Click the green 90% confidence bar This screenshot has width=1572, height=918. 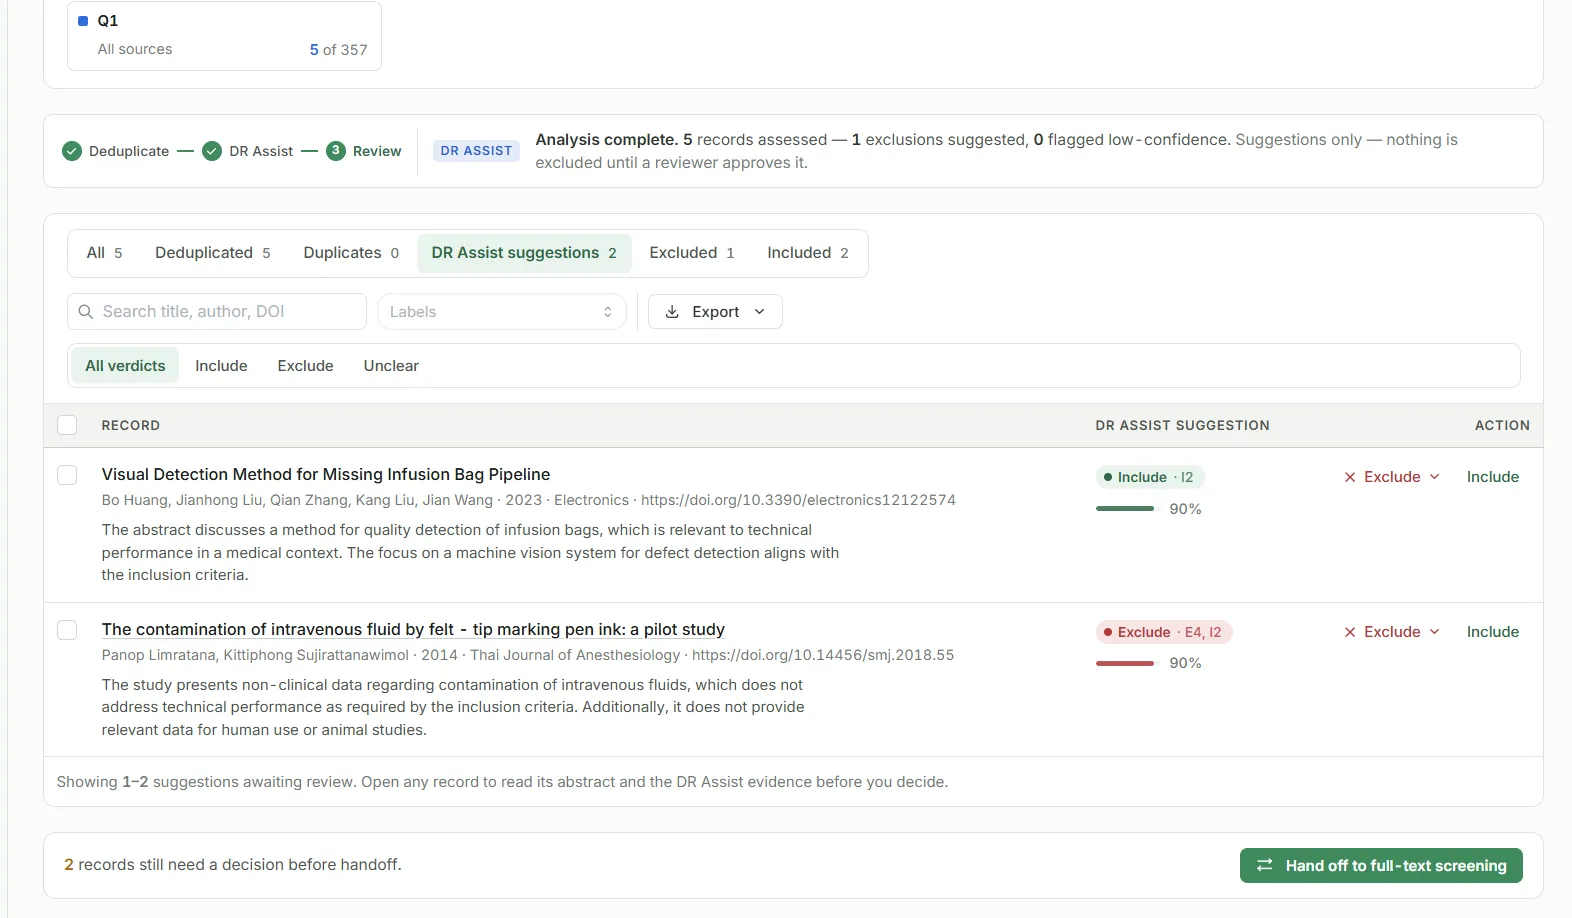point(1125,509)
